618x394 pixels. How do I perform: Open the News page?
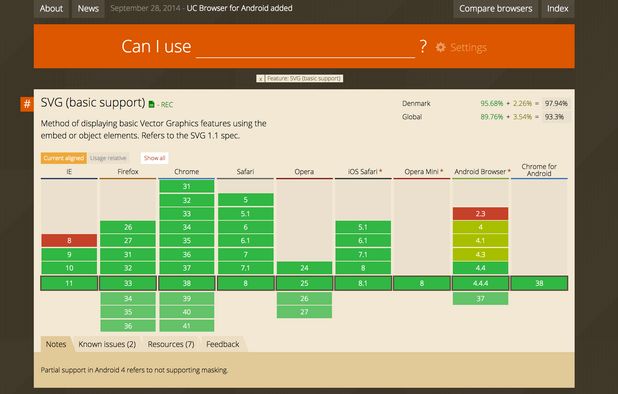88,8
